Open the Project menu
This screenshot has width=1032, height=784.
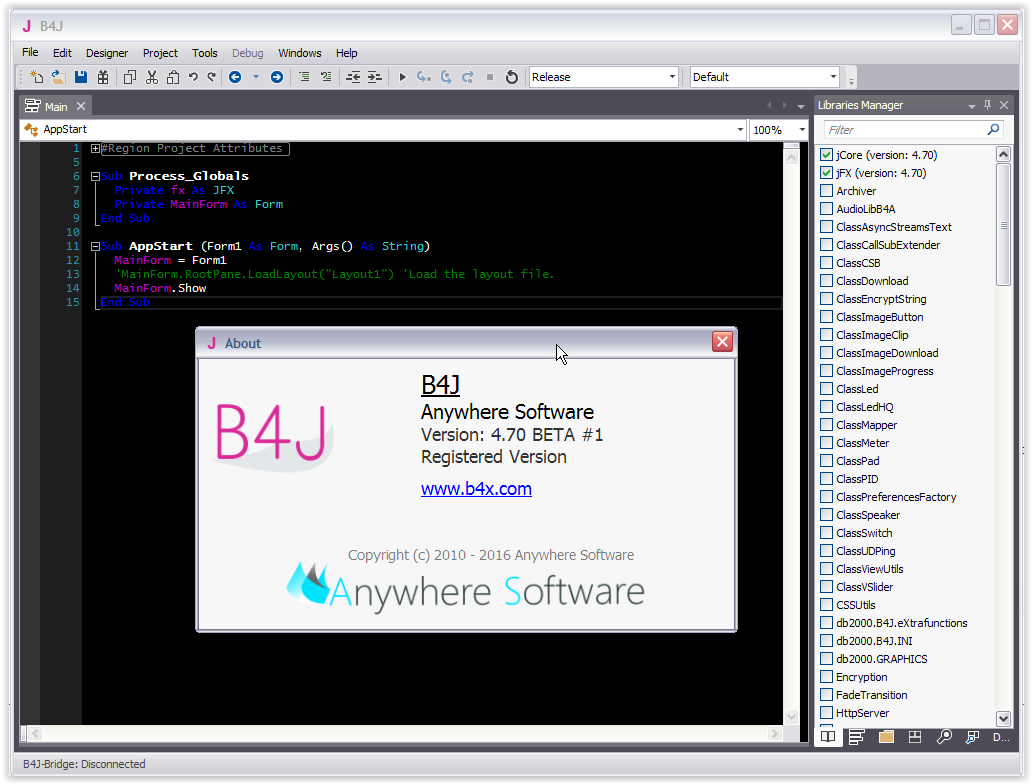pyautogui.click(x=160, y=53)
